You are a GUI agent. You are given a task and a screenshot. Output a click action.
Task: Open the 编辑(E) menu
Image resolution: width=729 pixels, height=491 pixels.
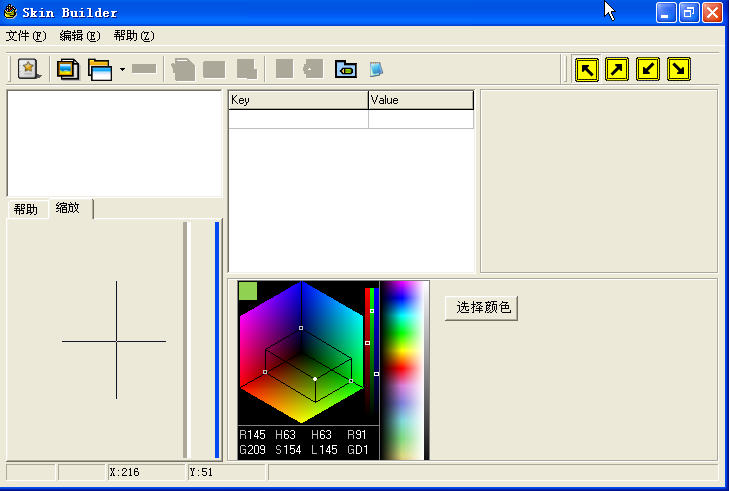pyautogui.click(x=80, y=36)
